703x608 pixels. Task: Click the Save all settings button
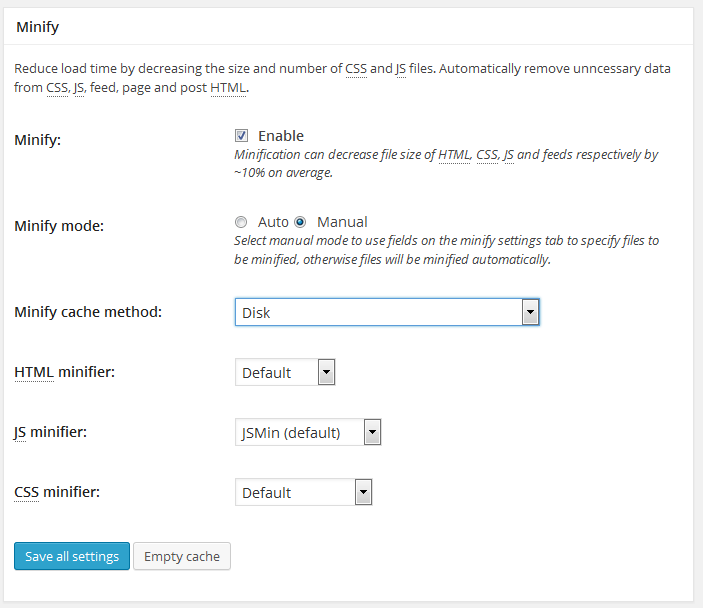[x=72, y=556]
